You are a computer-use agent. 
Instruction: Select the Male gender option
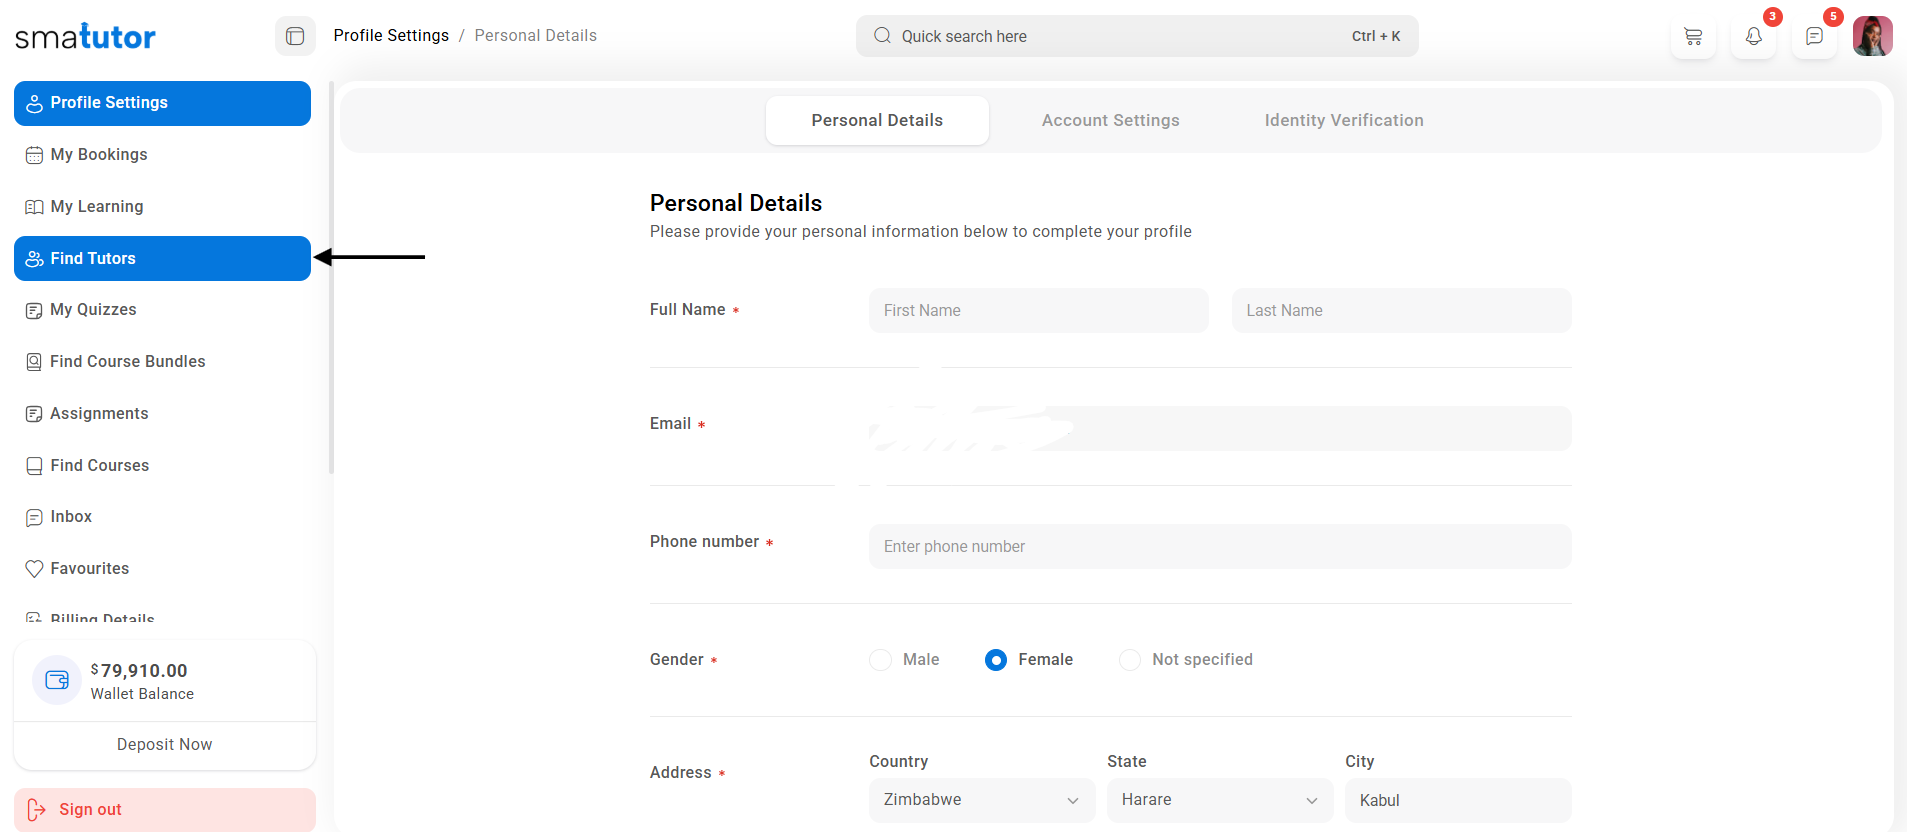(x=880, y=660)
